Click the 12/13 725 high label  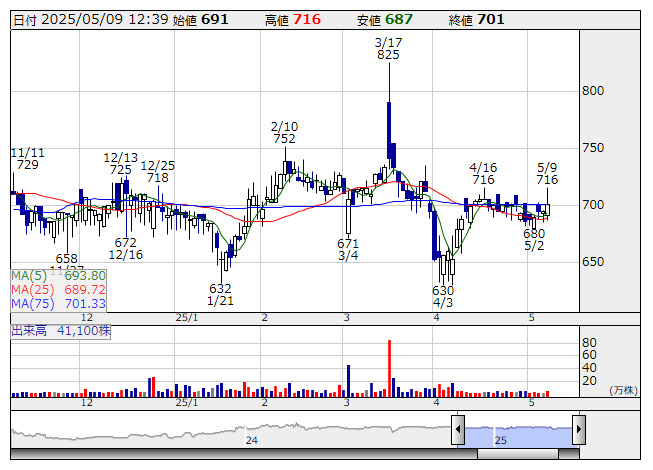pos(120,164)
